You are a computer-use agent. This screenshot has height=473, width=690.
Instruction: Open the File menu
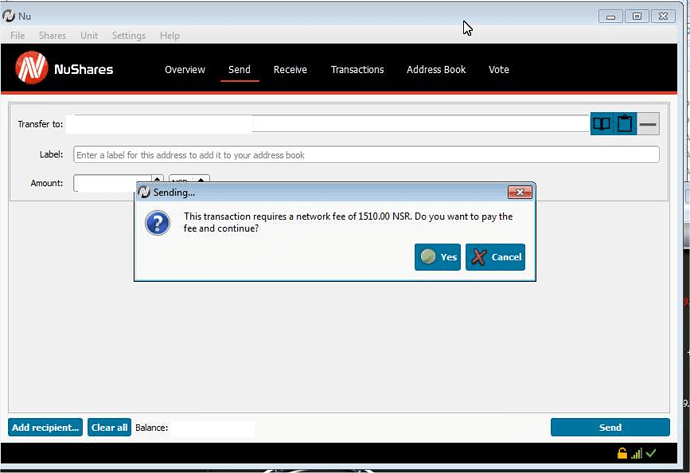click(x=18, y=36)
